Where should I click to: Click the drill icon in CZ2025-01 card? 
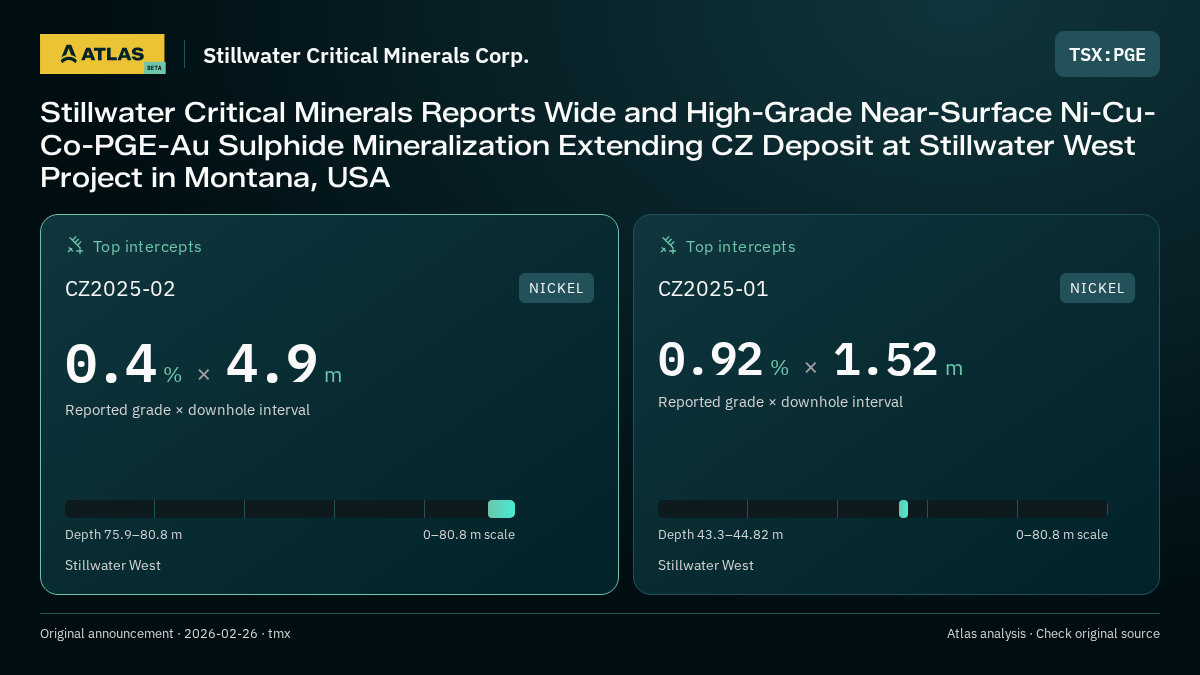tap(668, 245)
